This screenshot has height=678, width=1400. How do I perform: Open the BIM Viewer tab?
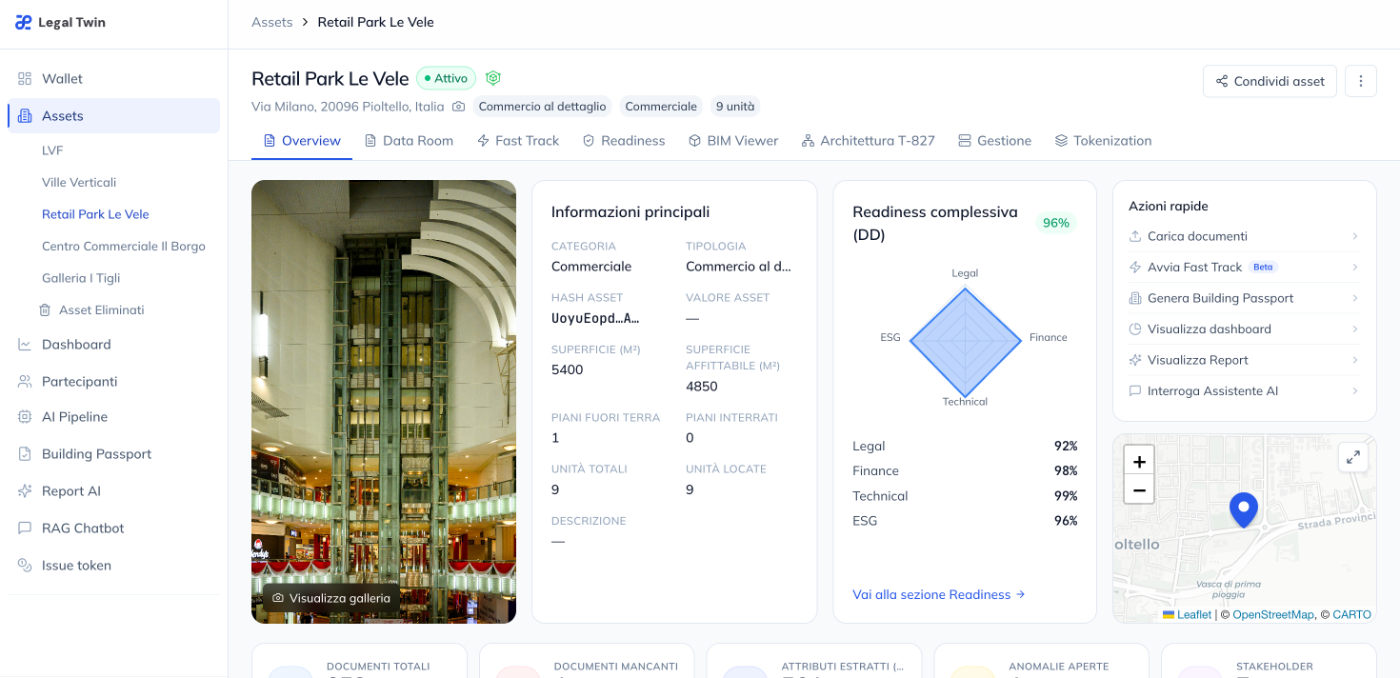click(x=733, y=141)
